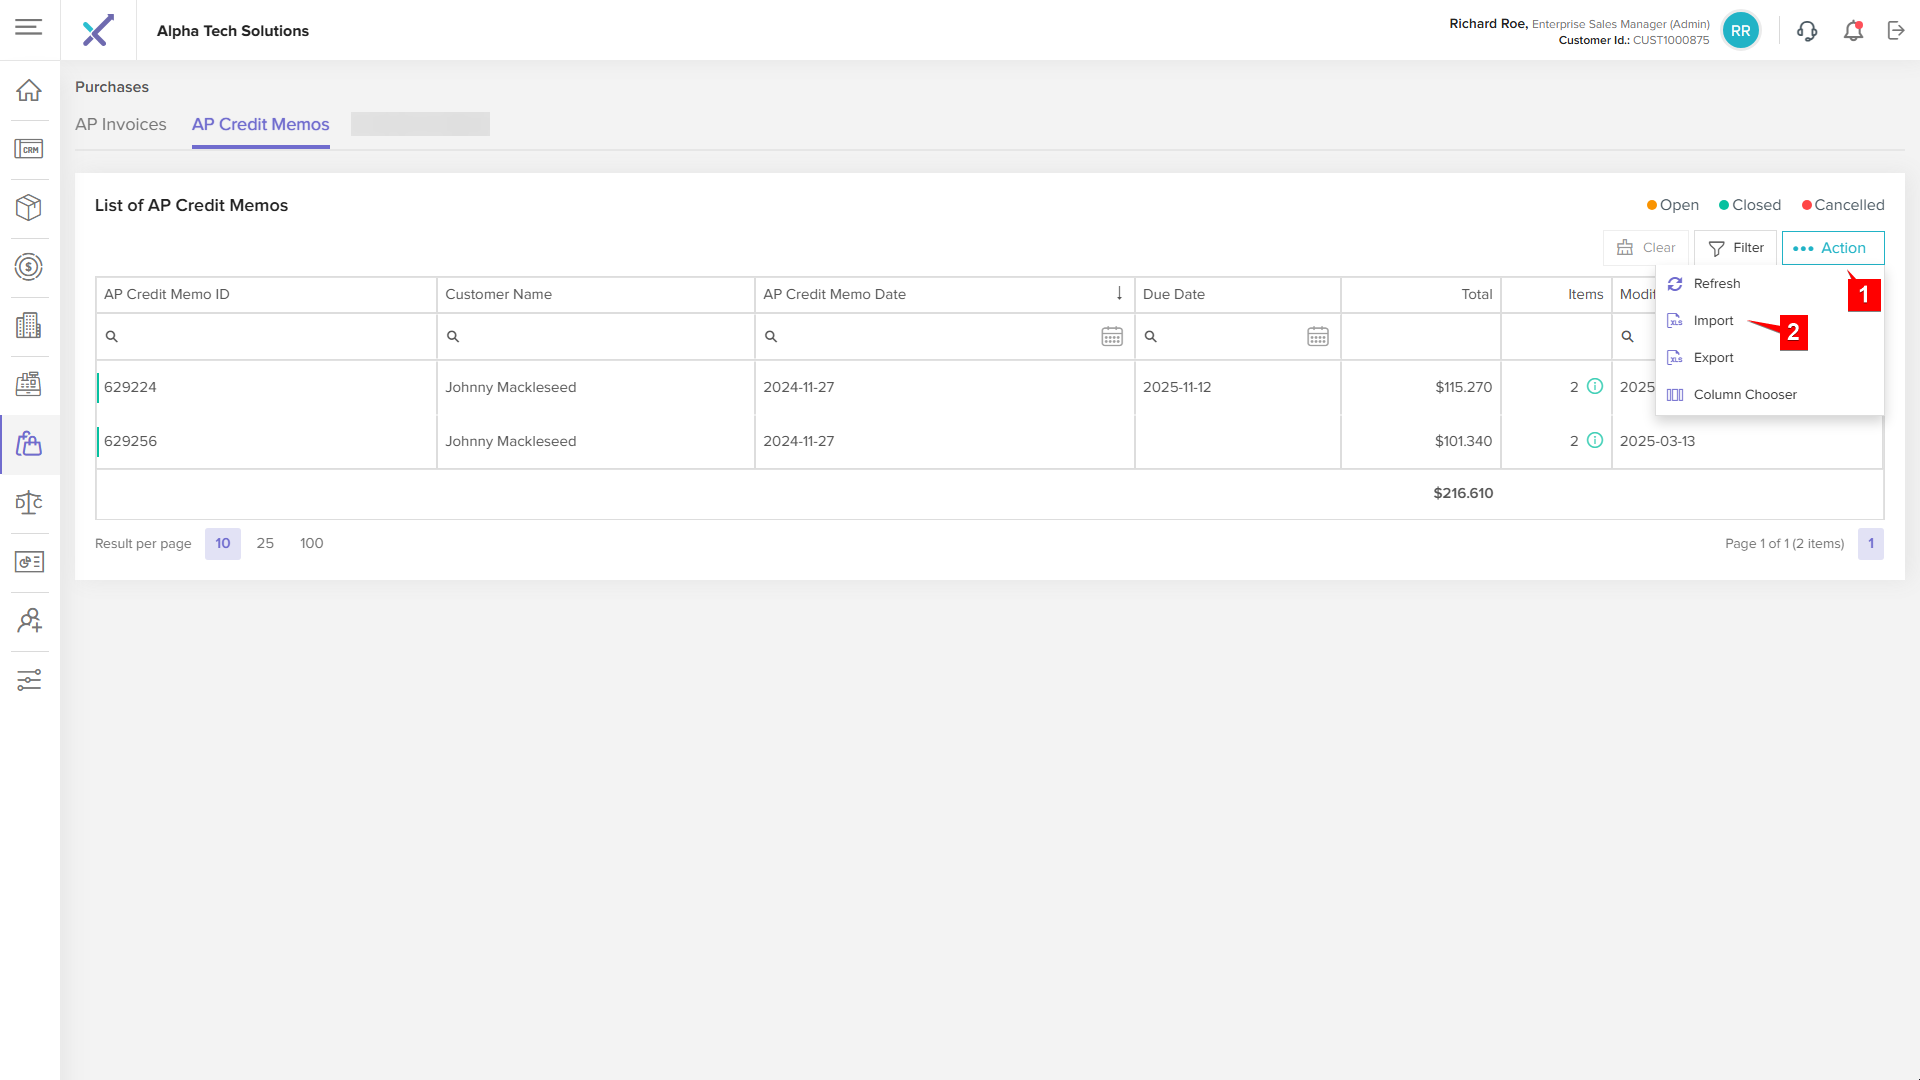Open calendar picker for AP Credit Memo Date
Viewport: 1920px width, 1080px height.
coord(1112,337)
